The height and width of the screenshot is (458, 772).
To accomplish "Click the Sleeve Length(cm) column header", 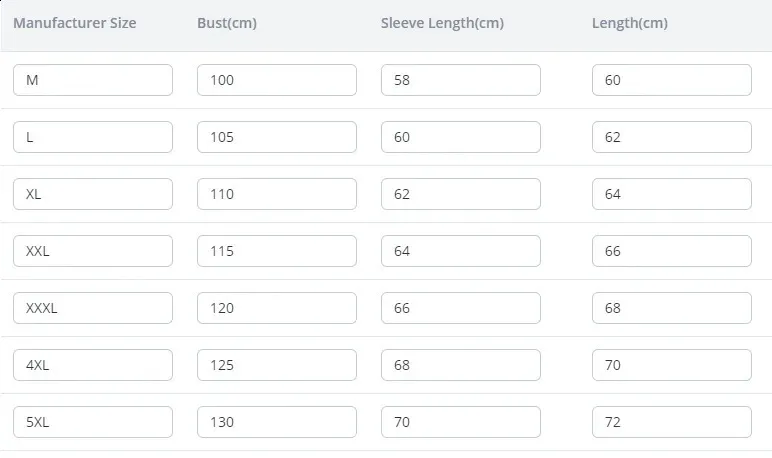I will 442,23.
